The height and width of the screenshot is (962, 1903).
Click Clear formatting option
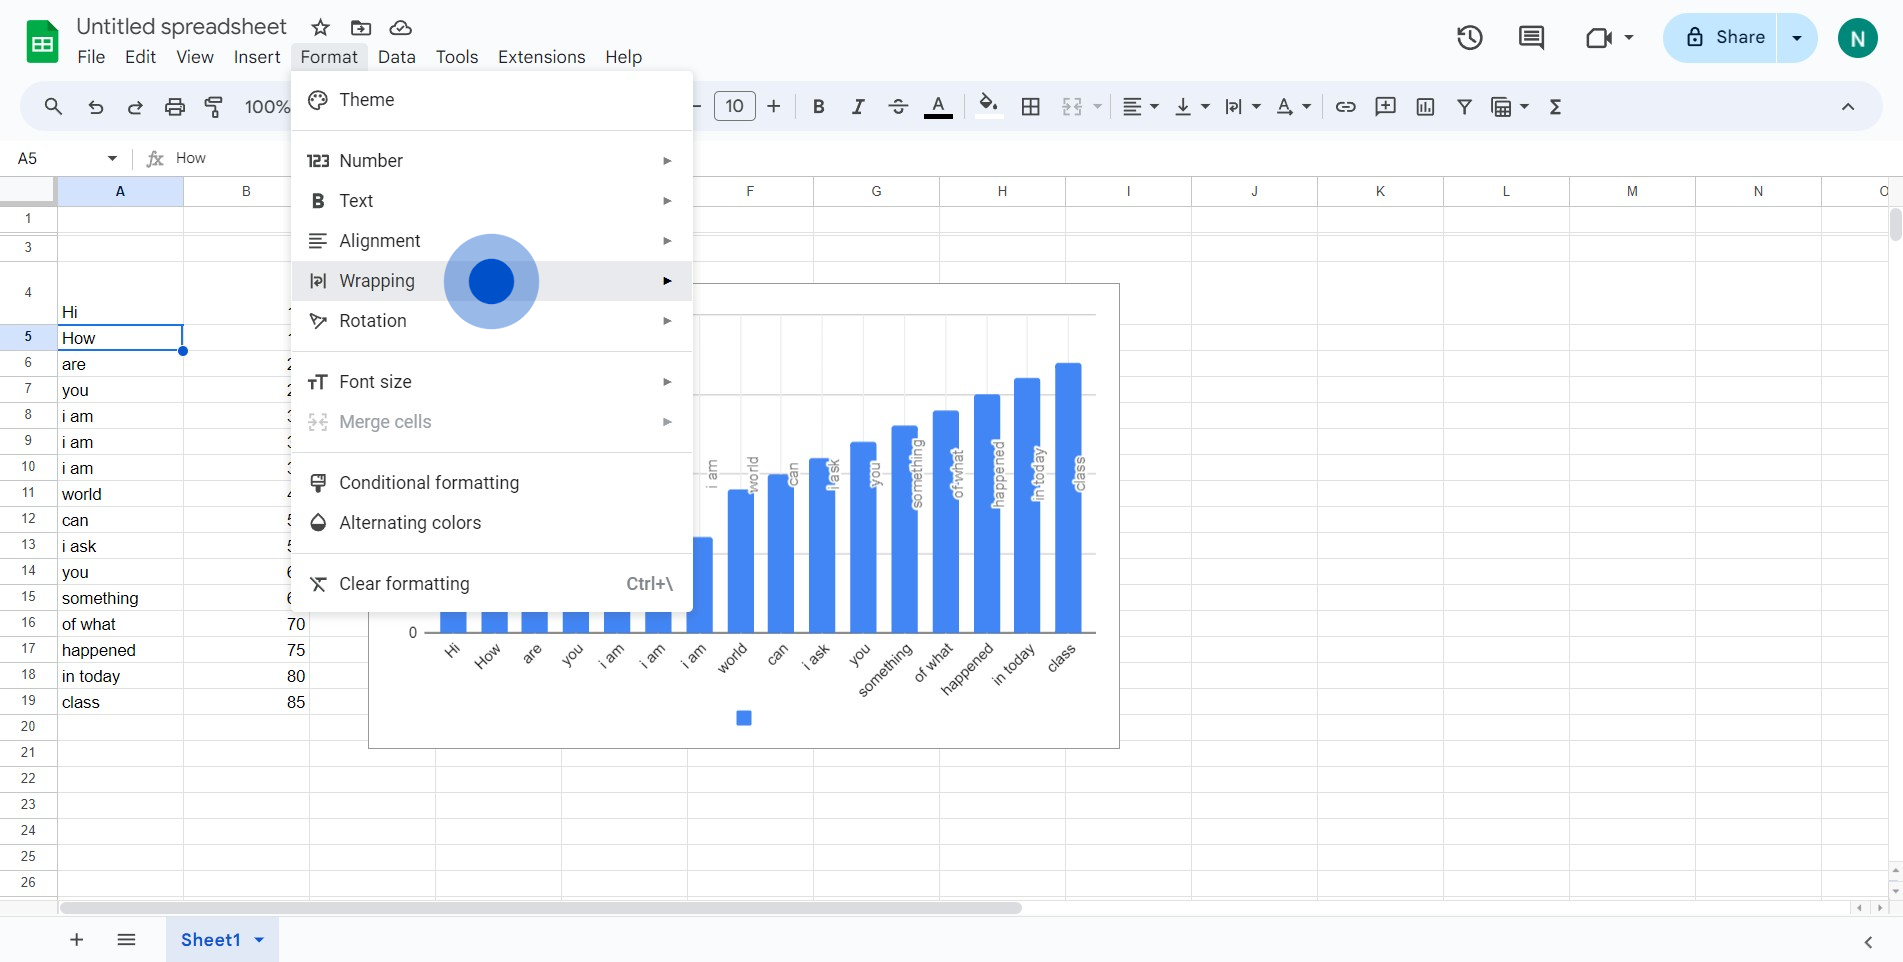(x=404, y=584)
